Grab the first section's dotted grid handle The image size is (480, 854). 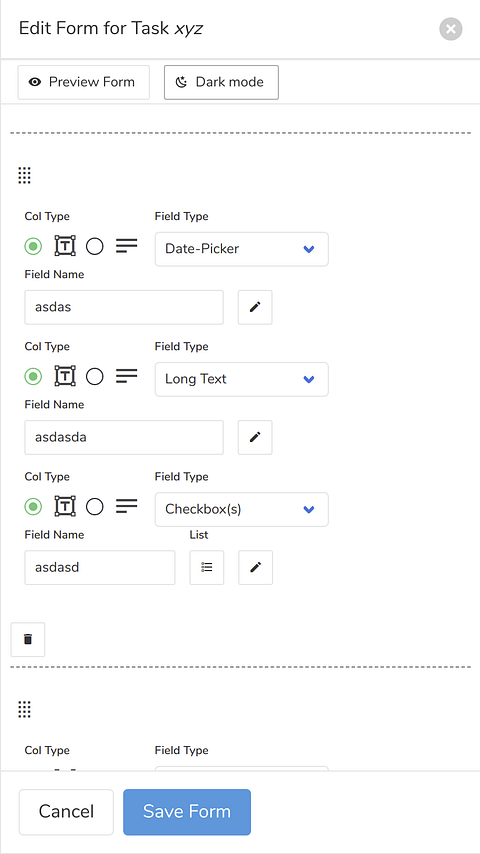point(25,175)
